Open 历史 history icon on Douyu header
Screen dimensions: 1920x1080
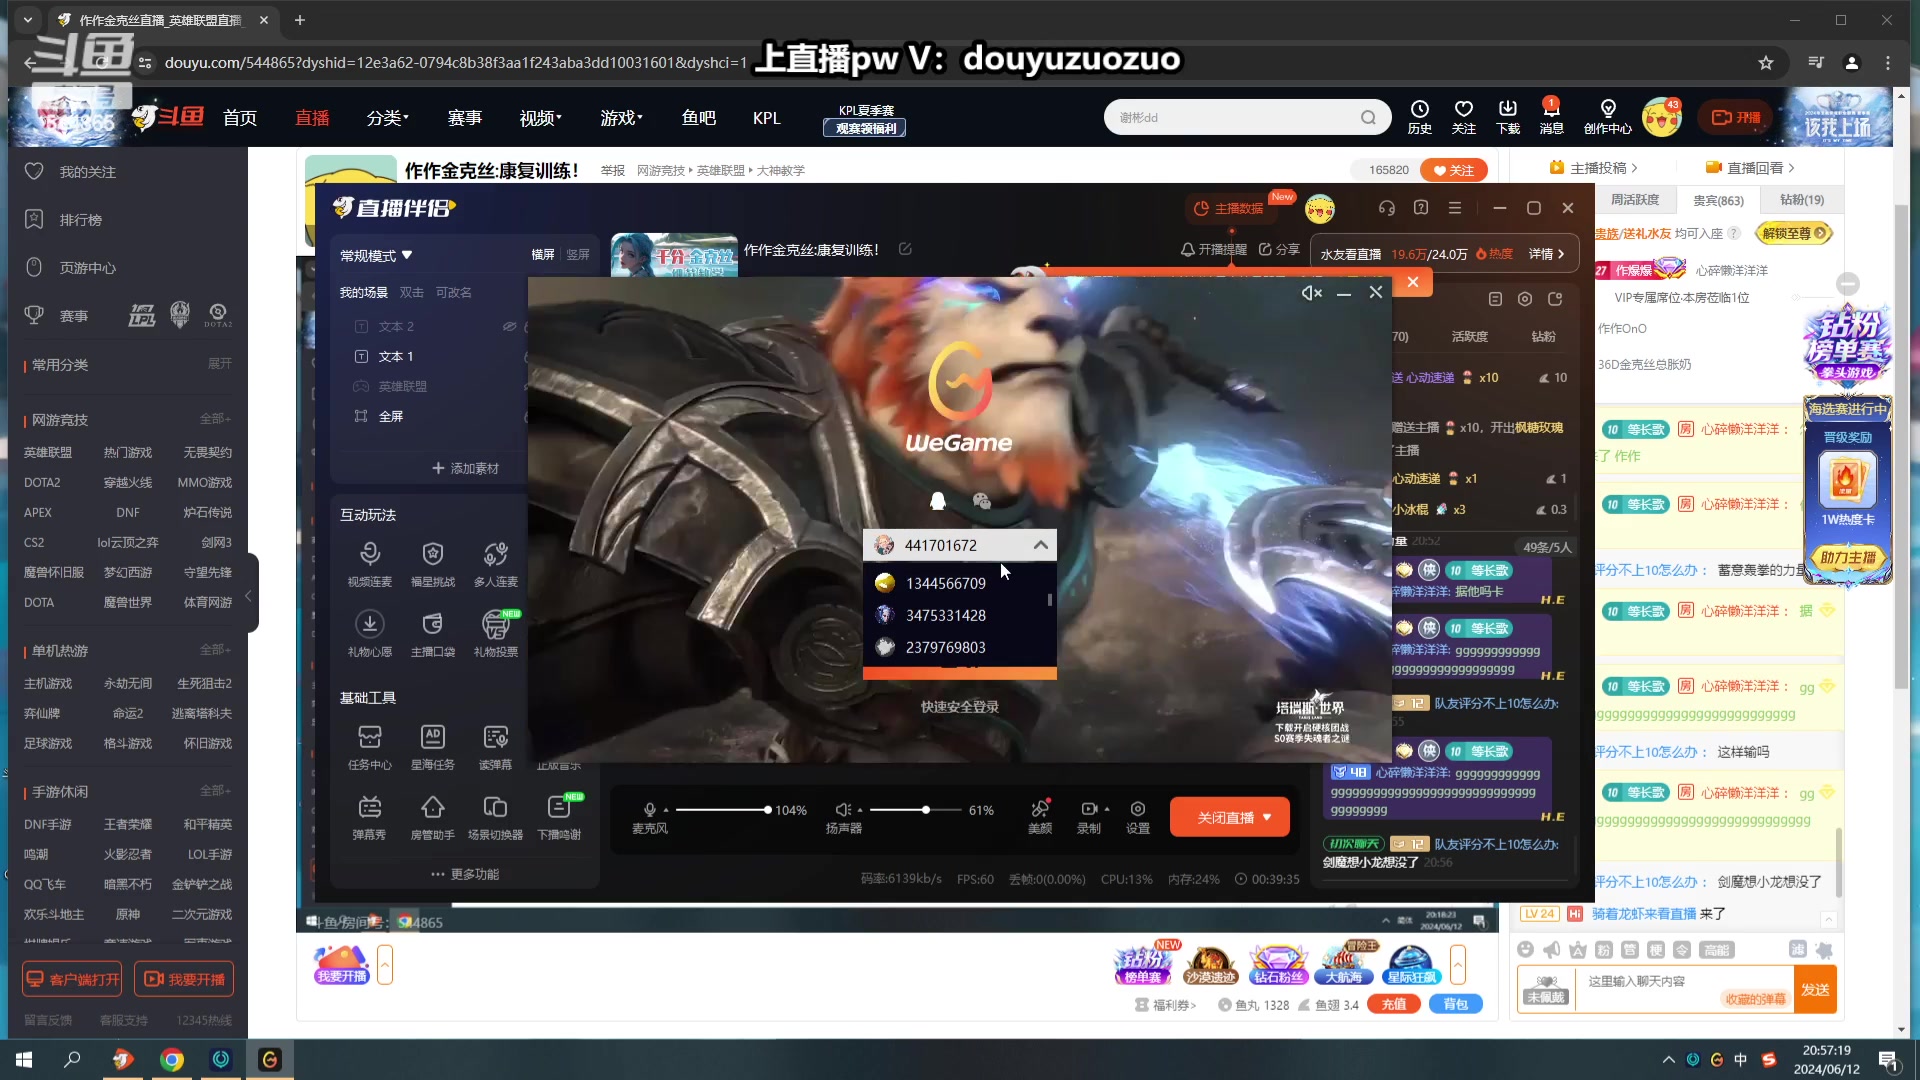pyautogui.click(x=1420, y=117)
